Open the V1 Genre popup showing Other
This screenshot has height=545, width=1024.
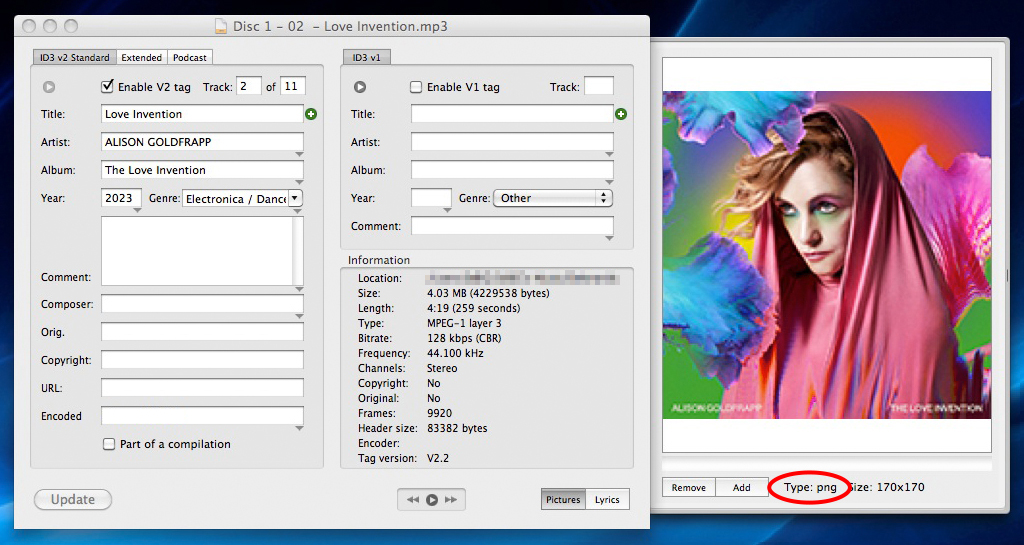pos(552,198)
